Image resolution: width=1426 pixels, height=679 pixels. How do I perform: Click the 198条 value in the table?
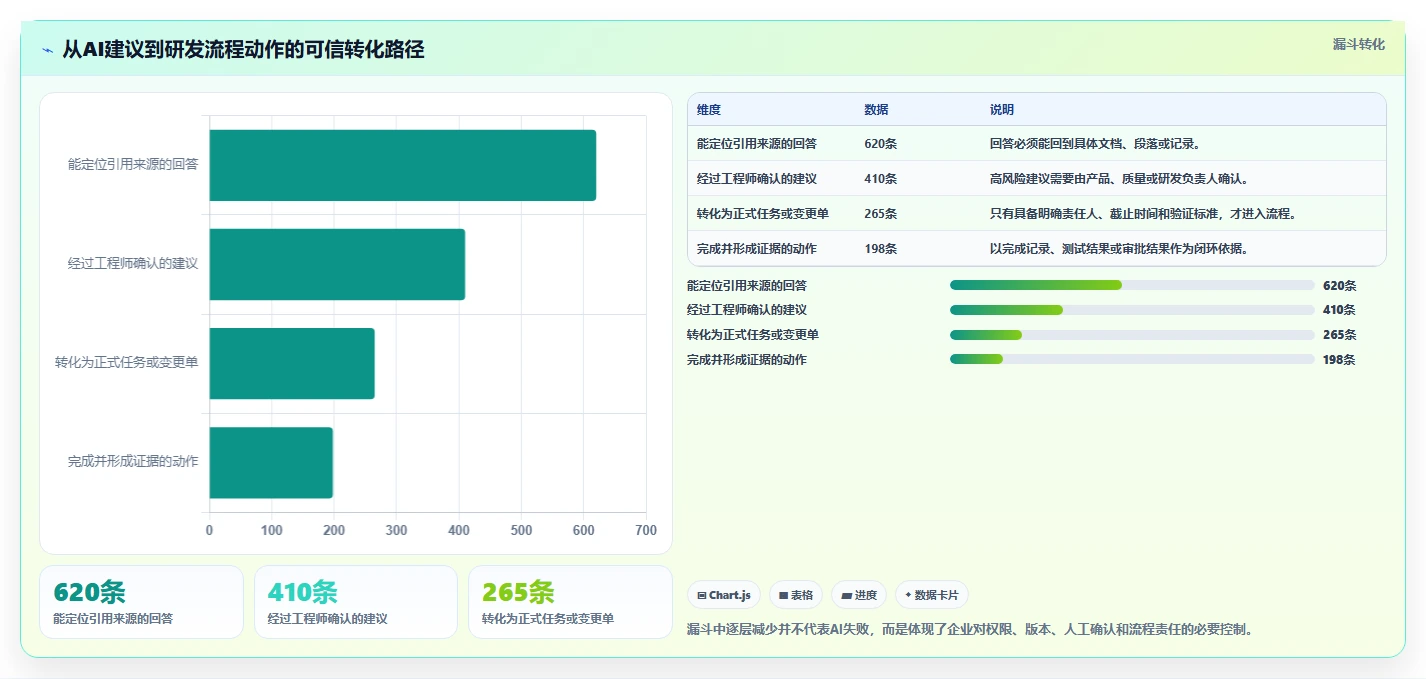[x=881, y=249]
